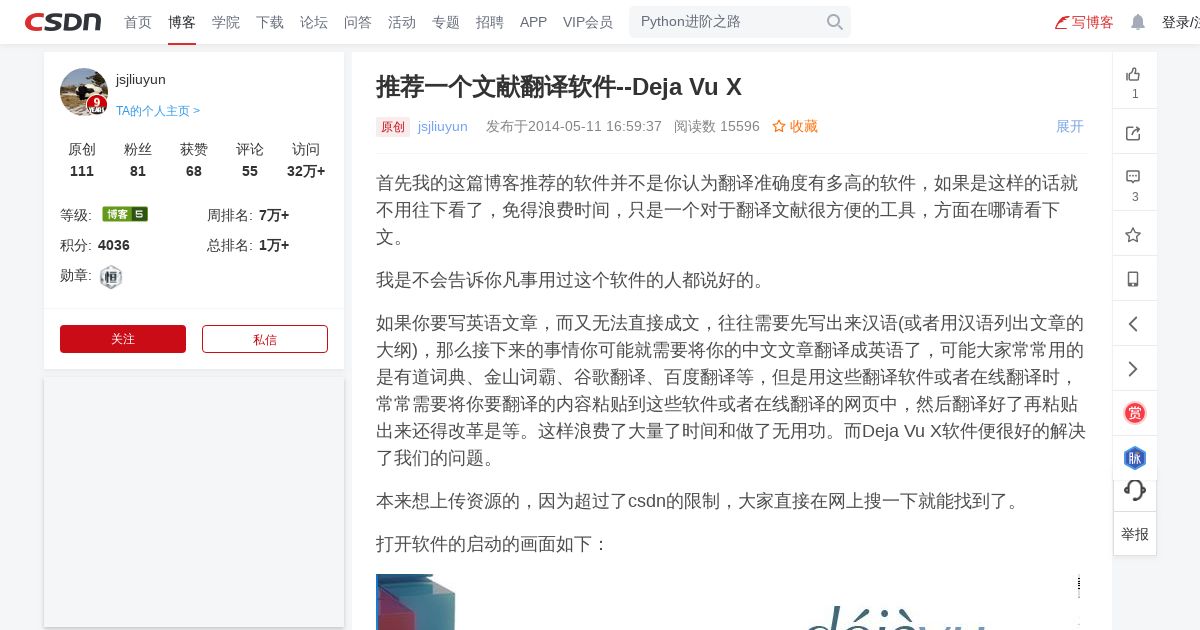
Task: Click the search input field
Action: (x=730, y=22)
